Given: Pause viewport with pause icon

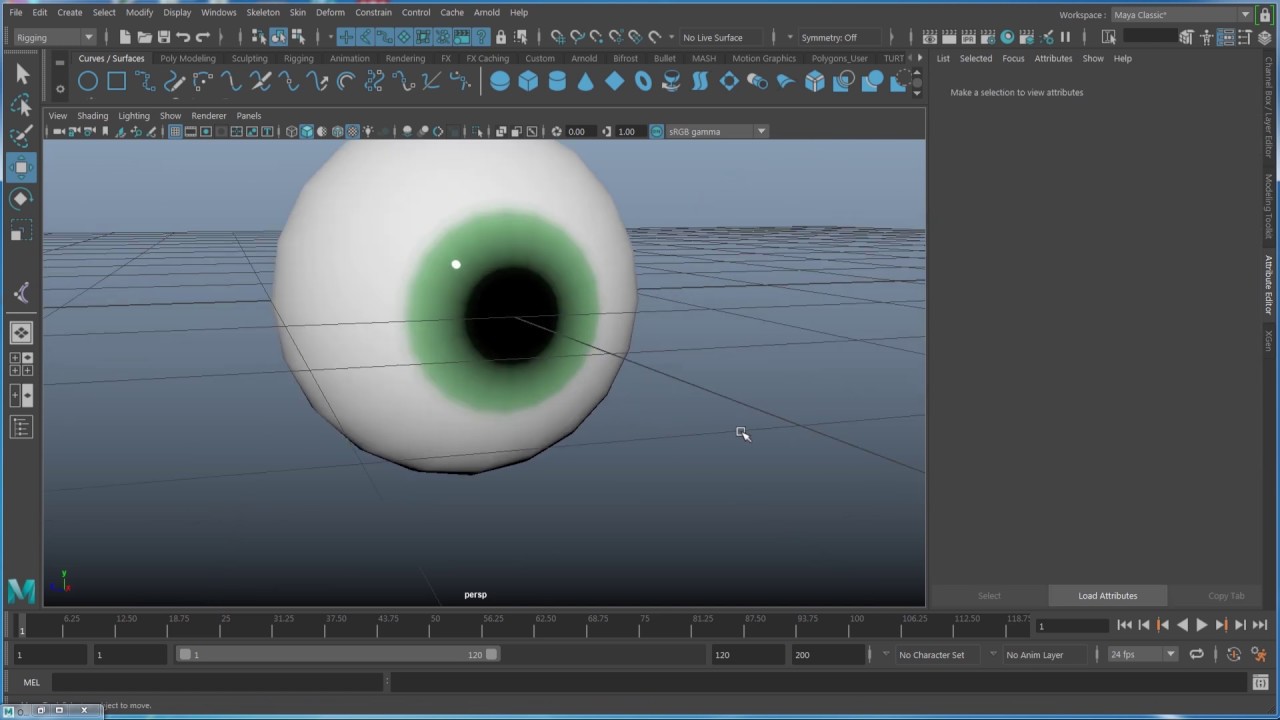Looking at the screenshot, I should click(1065, 37).
